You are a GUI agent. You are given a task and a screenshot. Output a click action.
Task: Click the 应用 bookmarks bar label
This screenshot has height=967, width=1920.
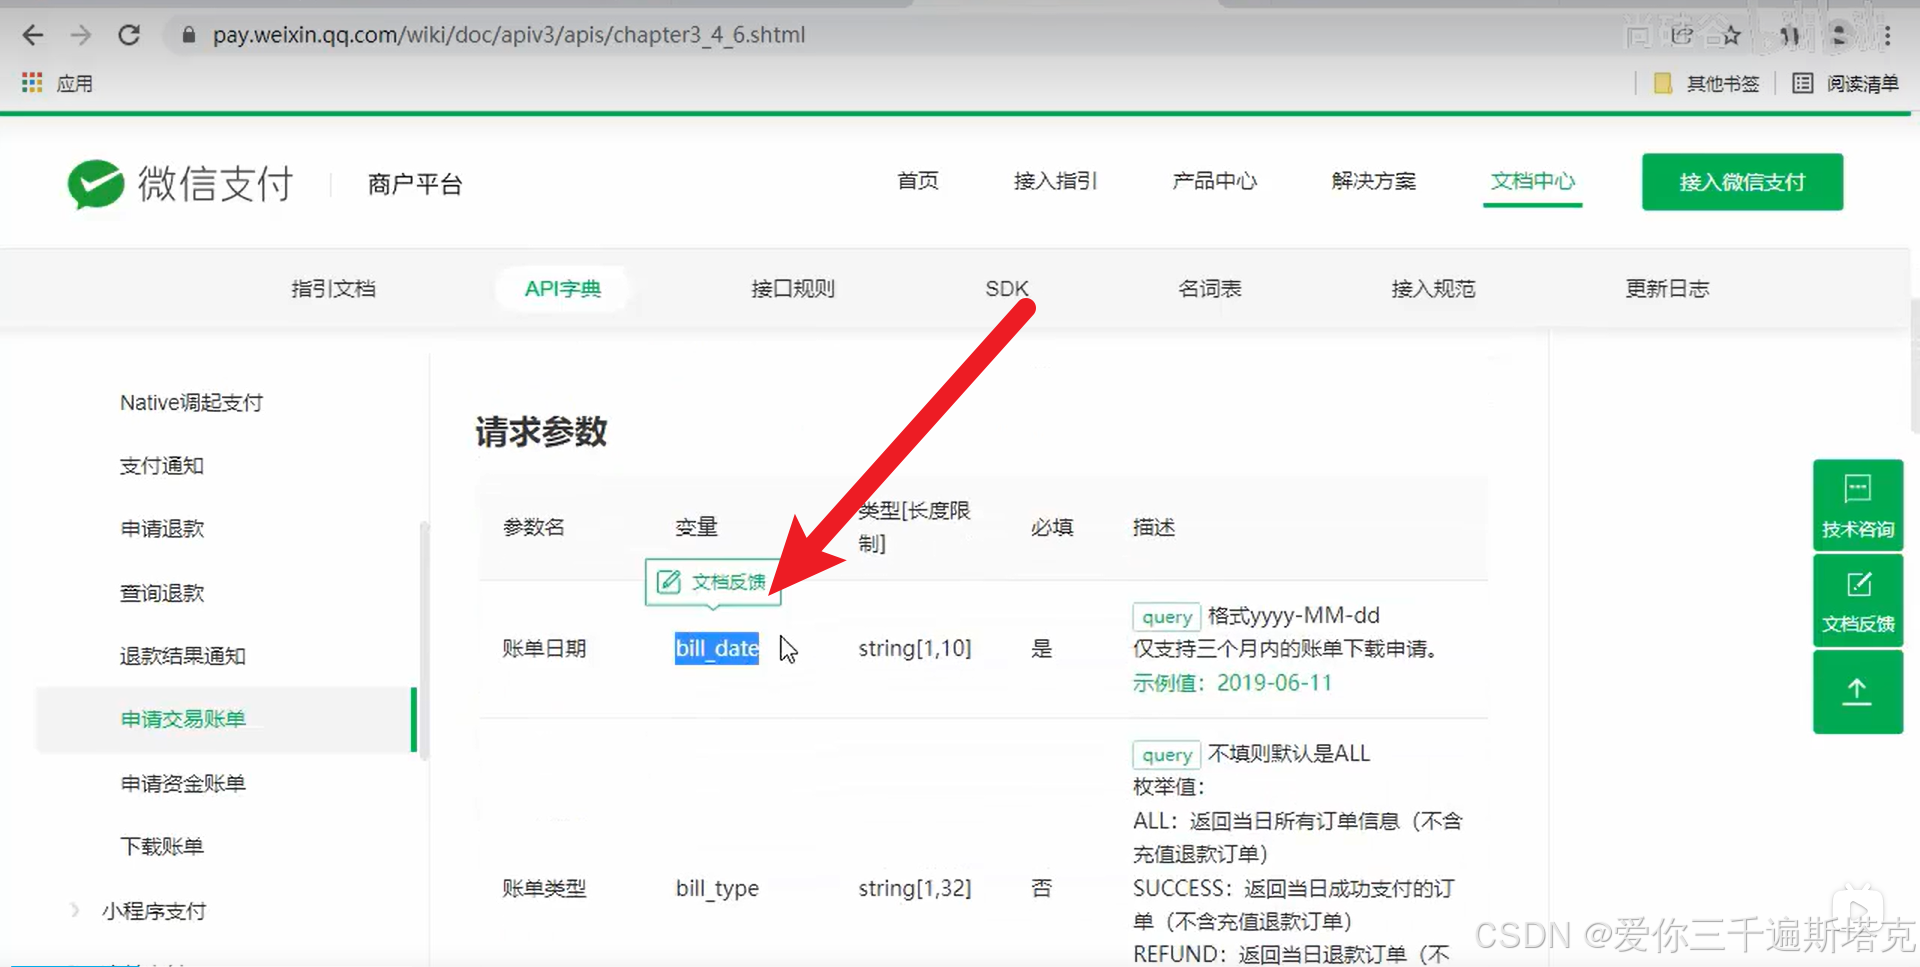tap(74, 83)
